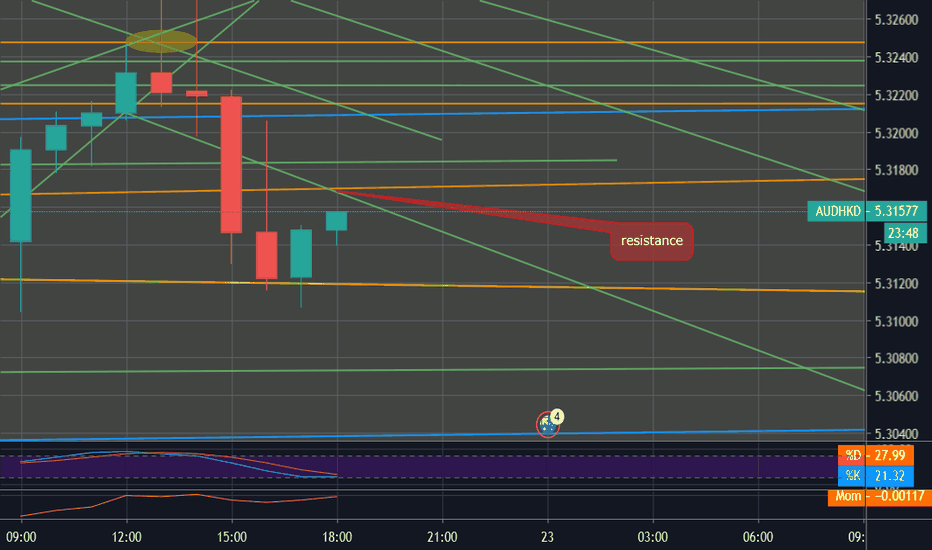Click the 15:00 time axis label
Image resolution: width=932 pixels, height=550 pixels.
click(232, 538)
